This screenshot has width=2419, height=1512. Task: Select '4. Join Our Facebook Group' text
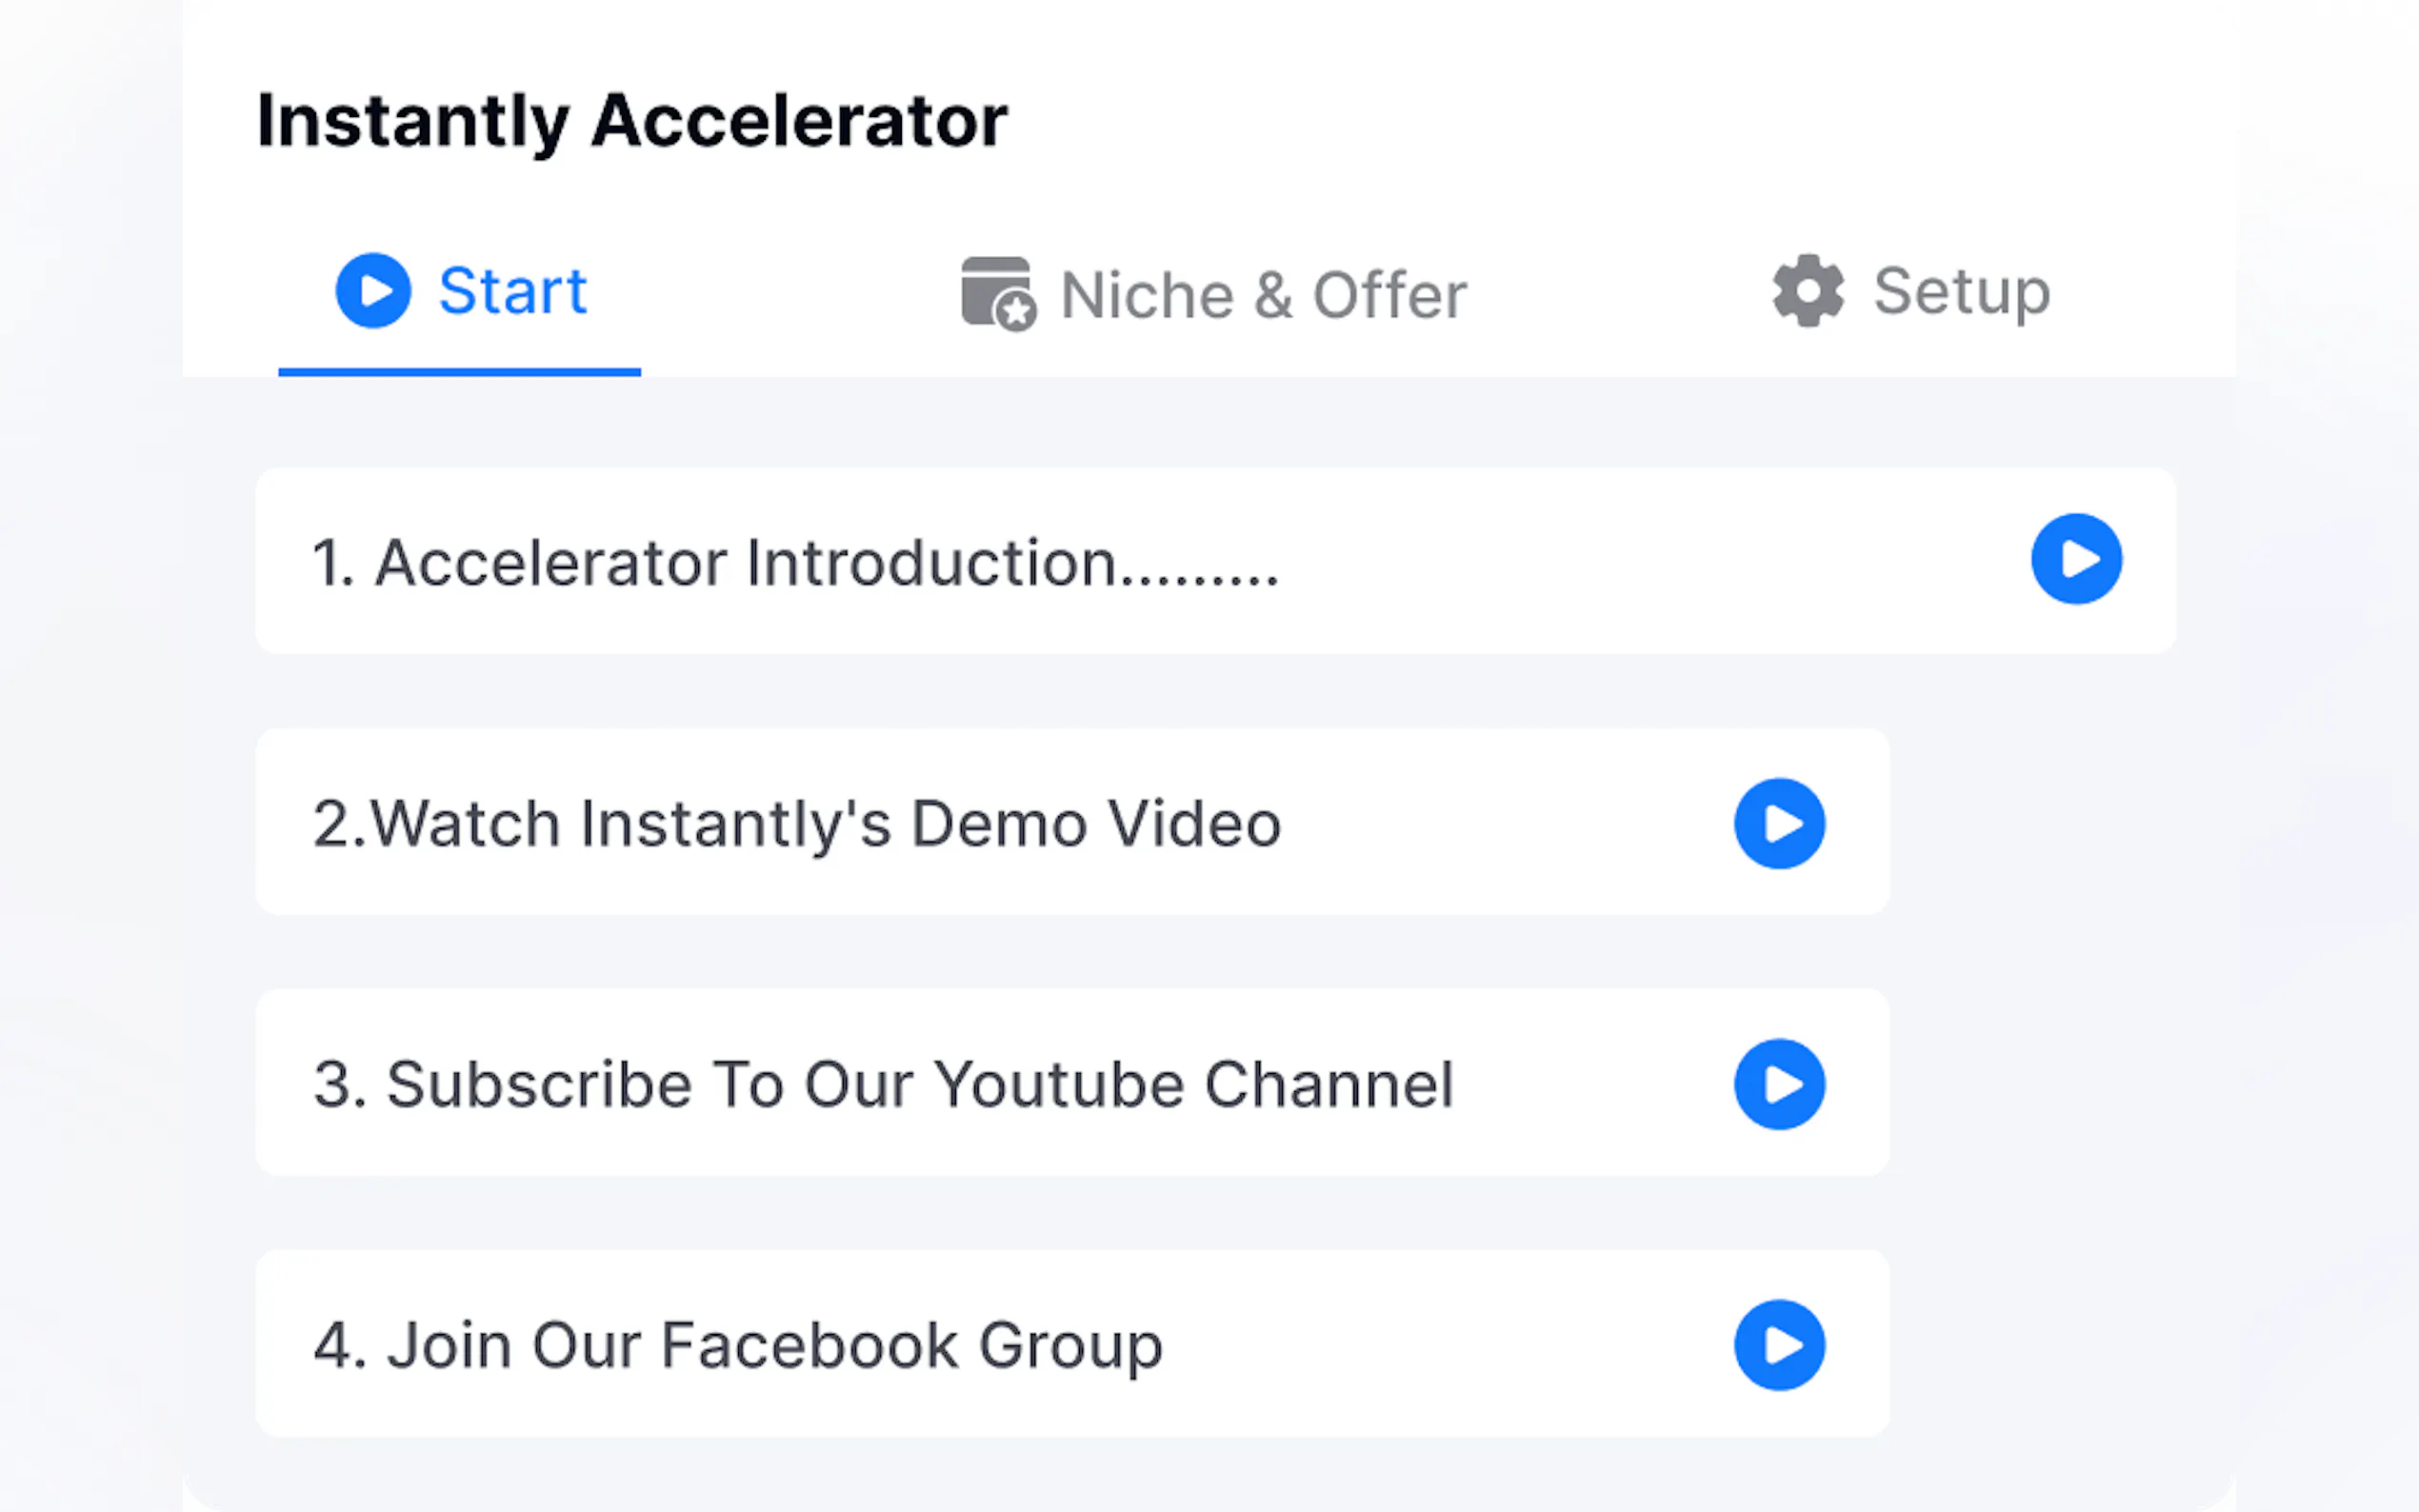point(738,1346)
